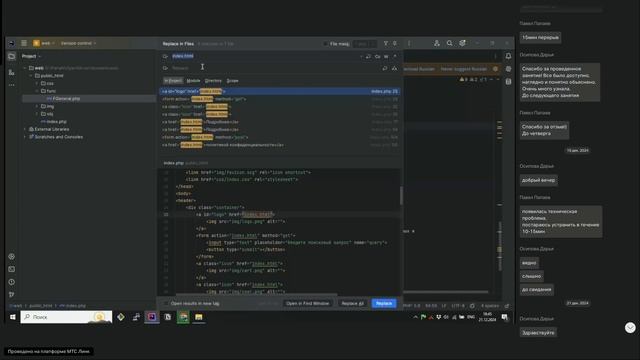Viewport: 640px width, 360px height.
Task: Expand the img folder
Action: 37,106
